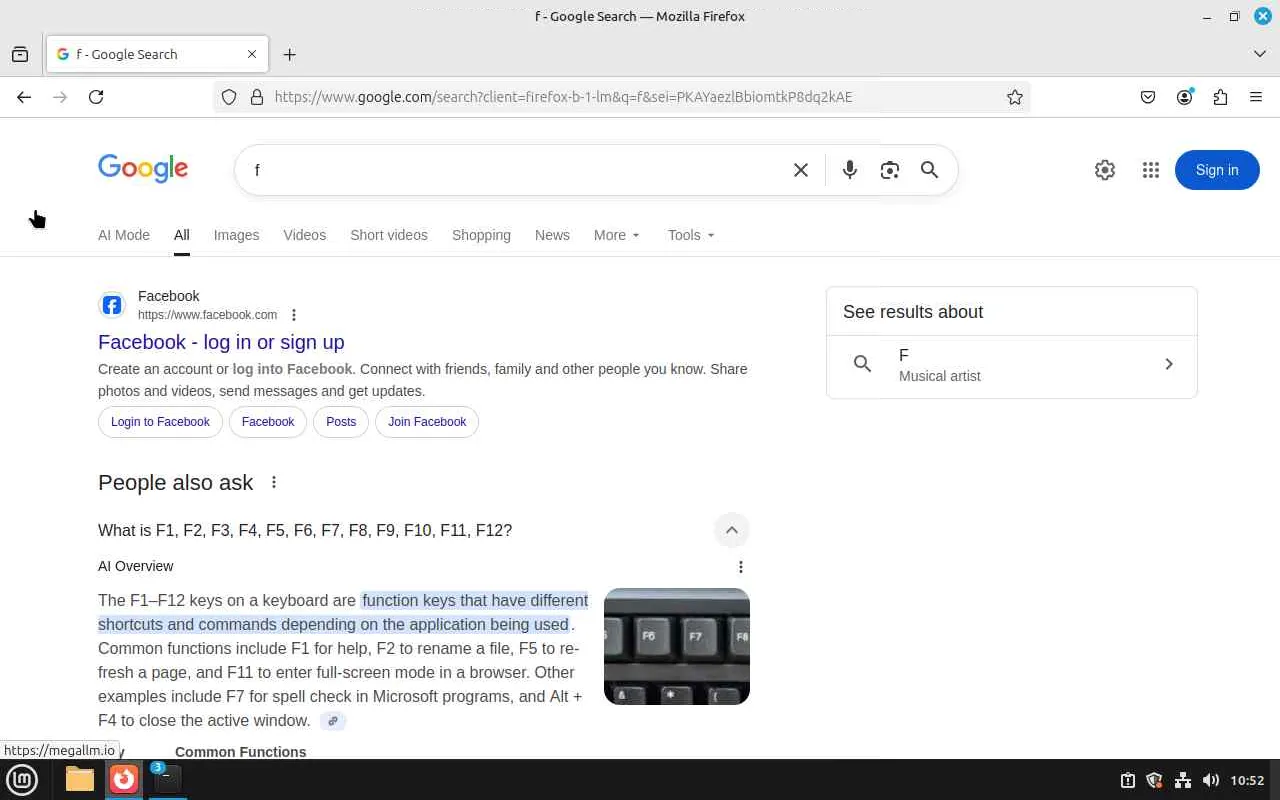Open the volume control in tray
This screenshot has height=800, width=1280.
(1211, 780)
